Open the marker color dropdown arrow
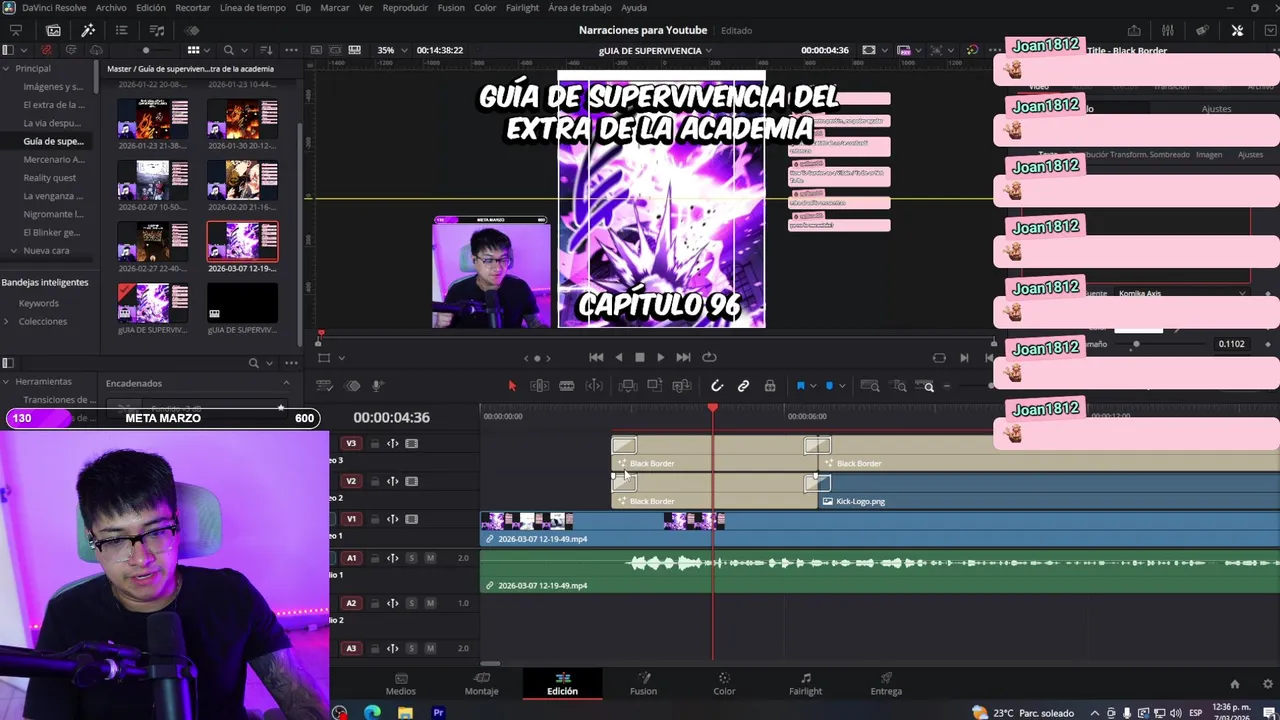1280x720 pixels. [841, 386]
